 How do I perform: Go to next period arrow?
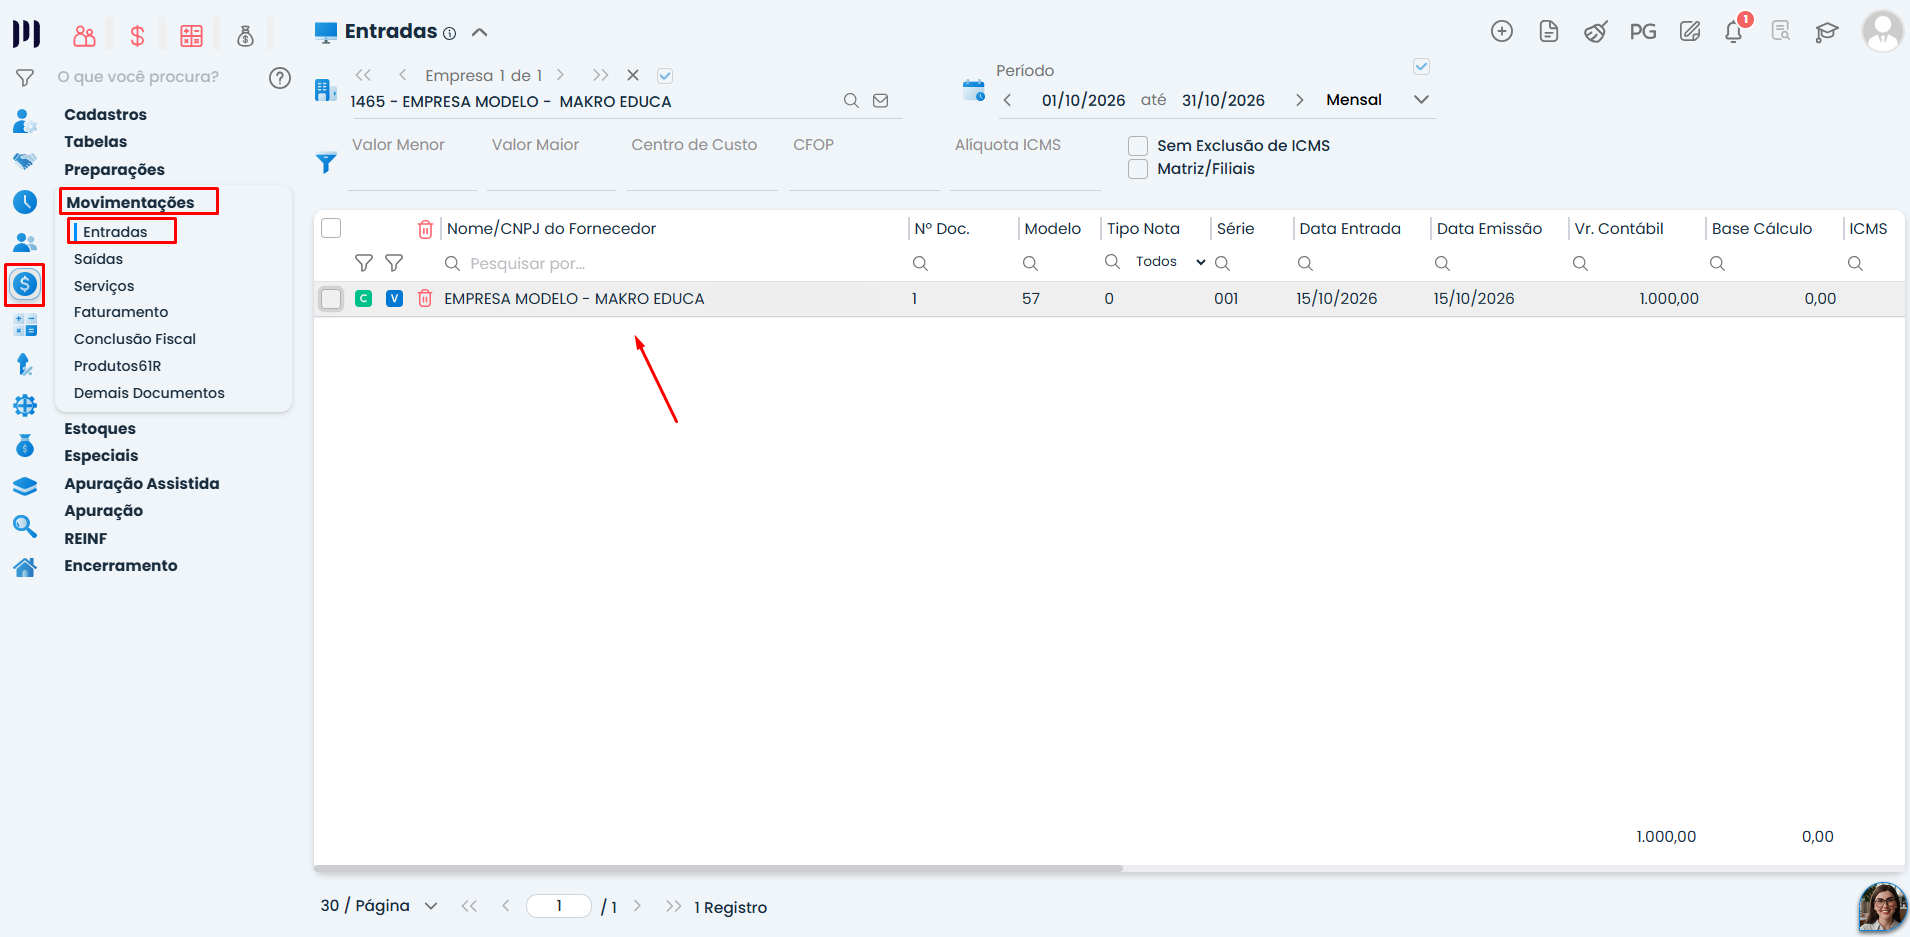click(x=1299, y=100)
